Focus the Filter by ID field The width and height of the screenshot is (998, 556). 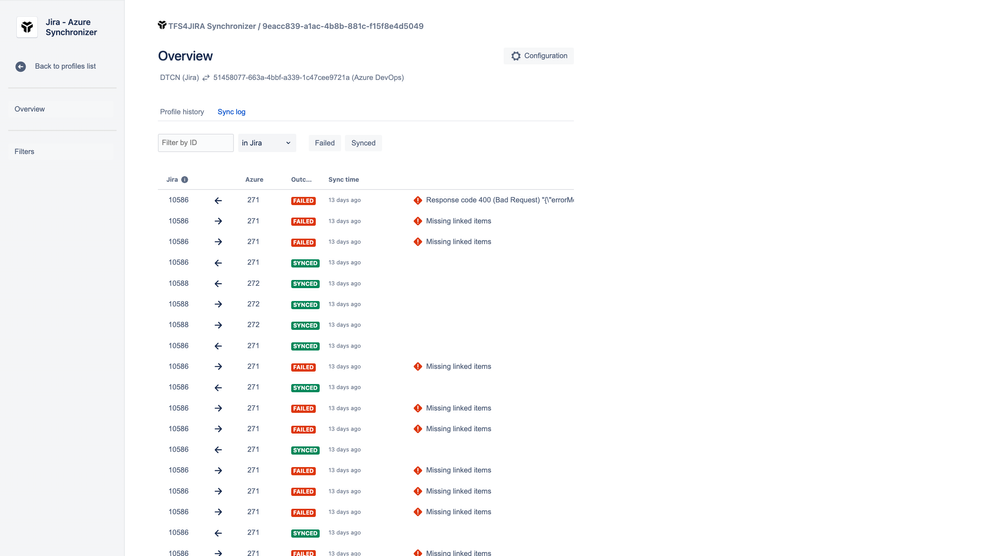pos(195,142)
